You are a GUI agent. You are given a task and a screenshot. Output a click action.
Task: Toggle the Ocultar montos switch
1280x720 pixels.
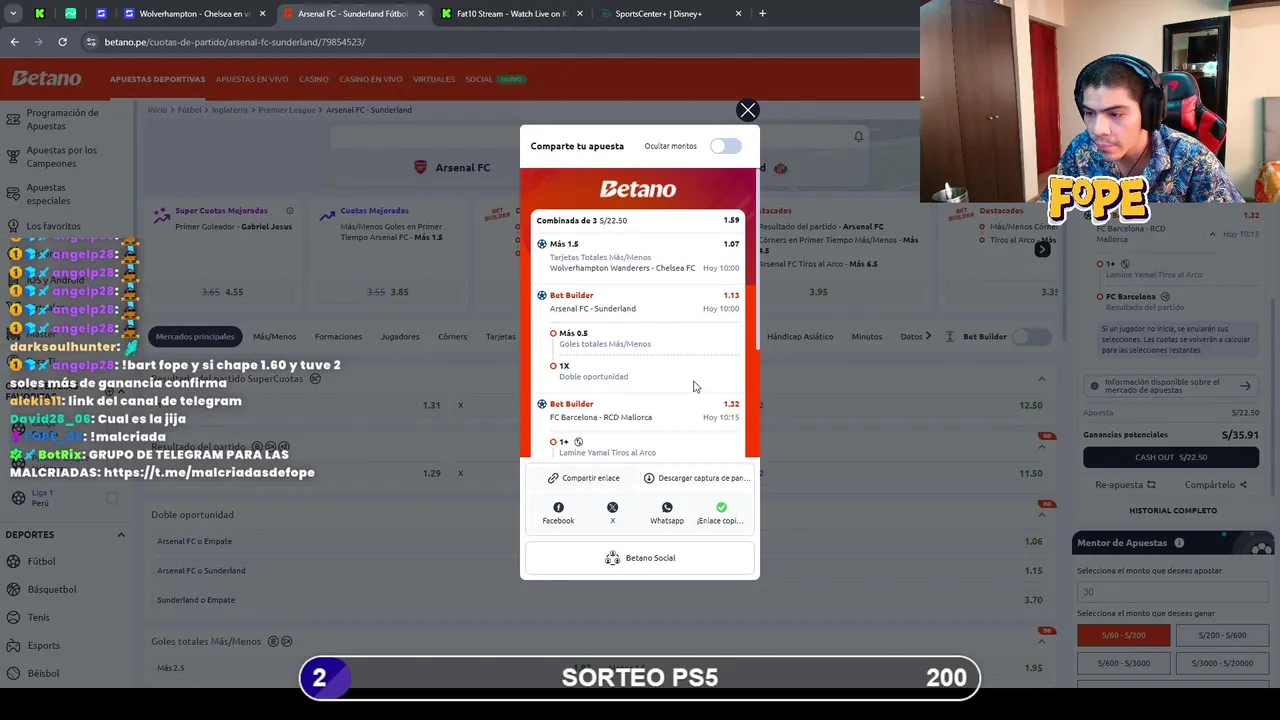(x=725, y=146)
